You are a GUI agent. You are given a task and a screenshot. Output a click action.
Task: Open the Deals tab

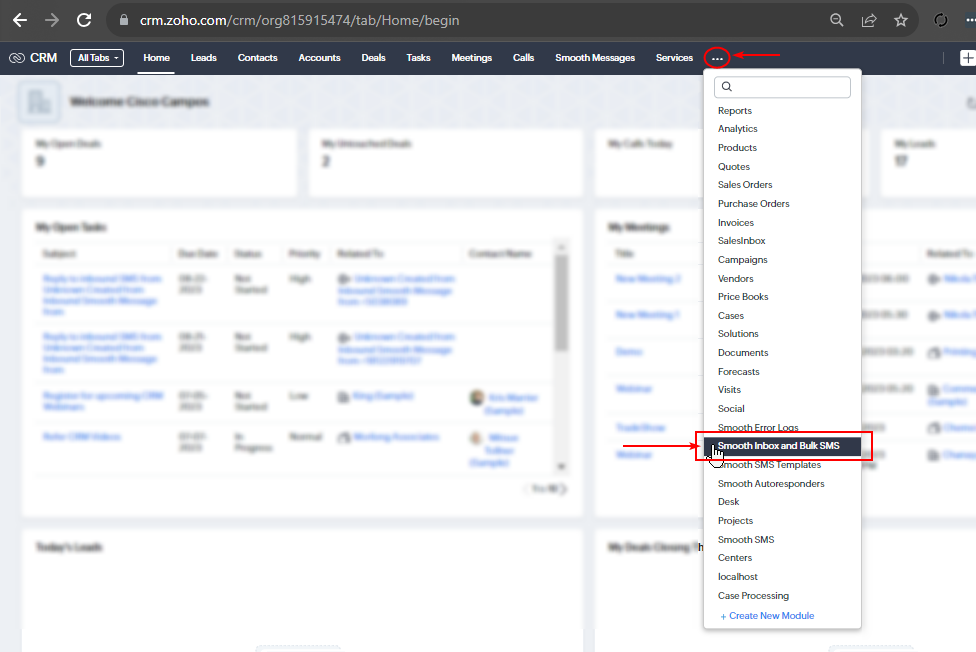pyautogui.click(x=373, y=58)
